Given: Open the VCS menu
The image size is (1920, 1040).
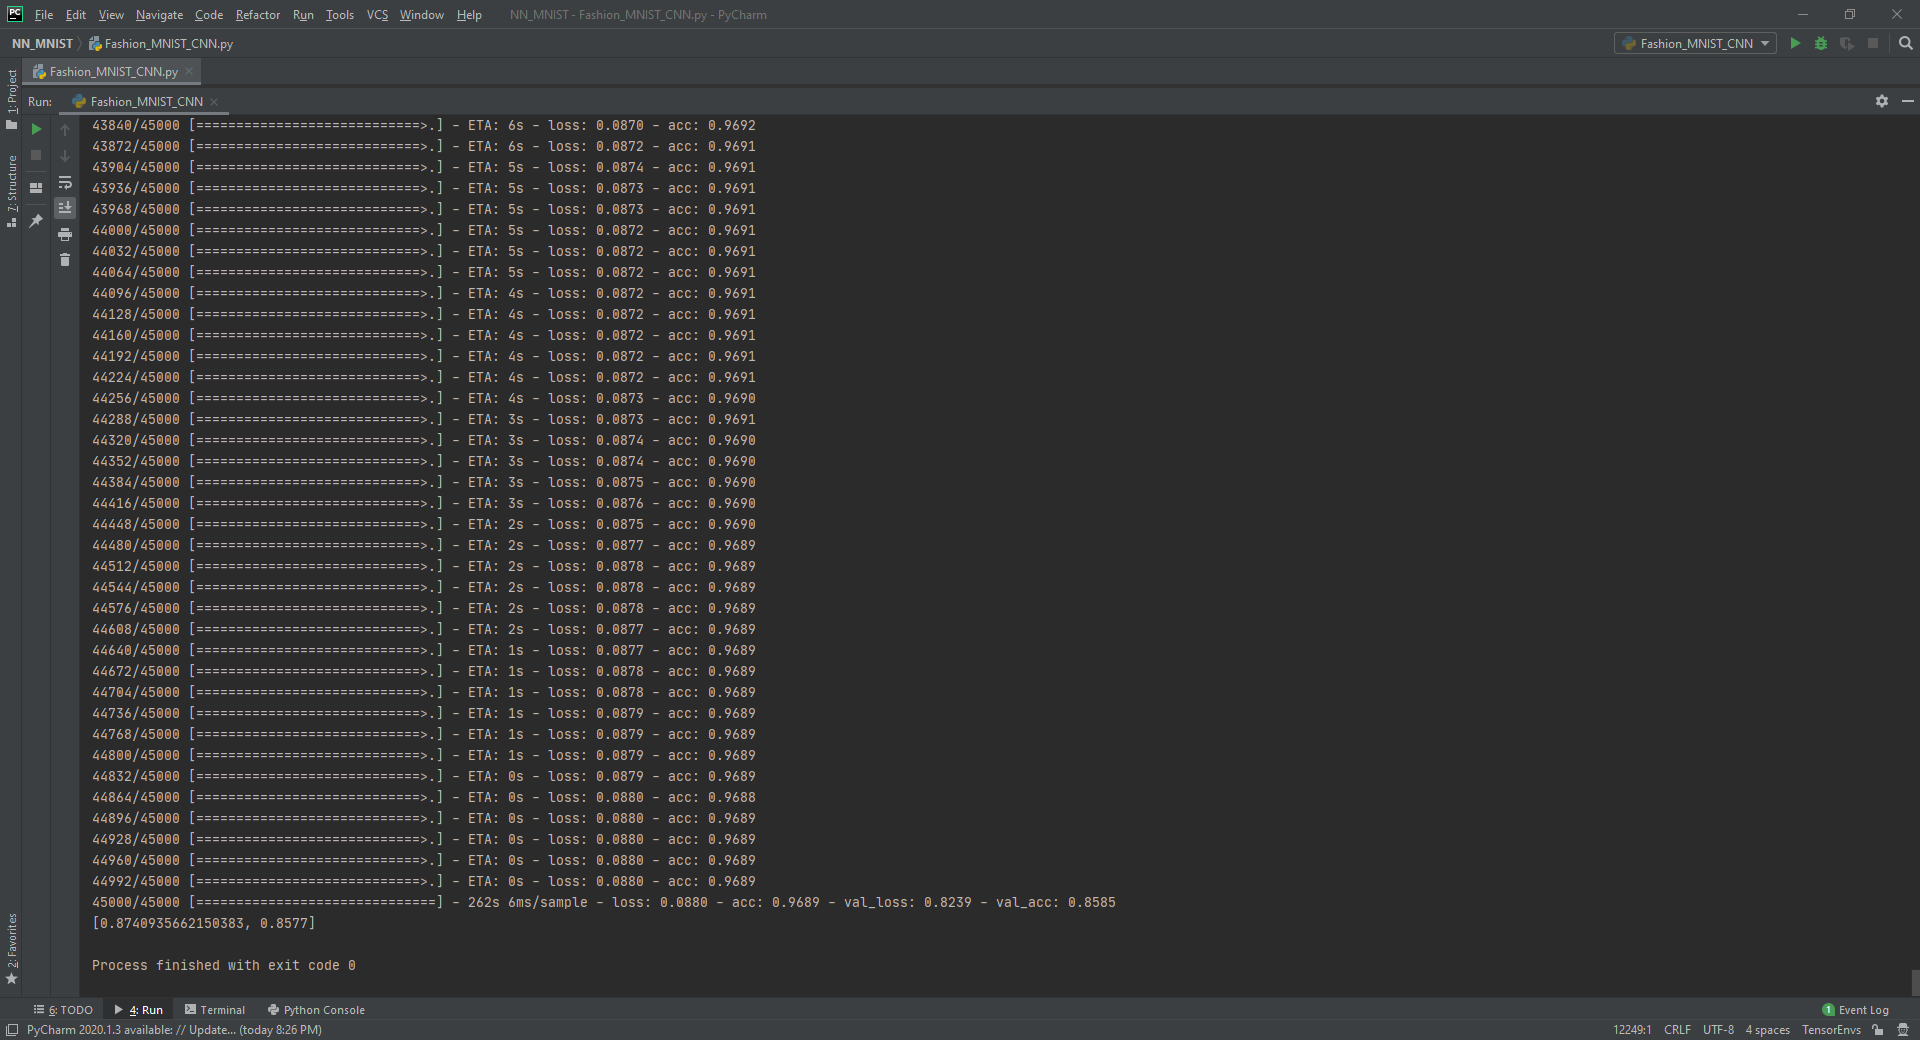Looking at the screenshot, I should (377, 15).
